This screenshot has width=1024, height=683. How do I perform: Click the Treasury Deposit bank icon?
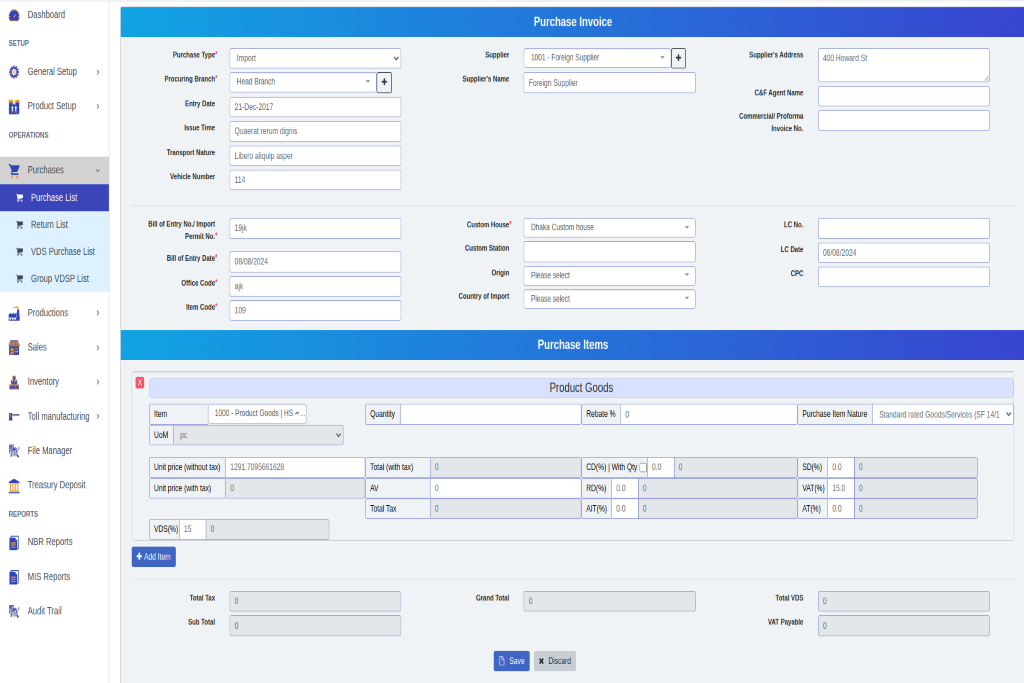pyautogui.click(x=14, y=485)
